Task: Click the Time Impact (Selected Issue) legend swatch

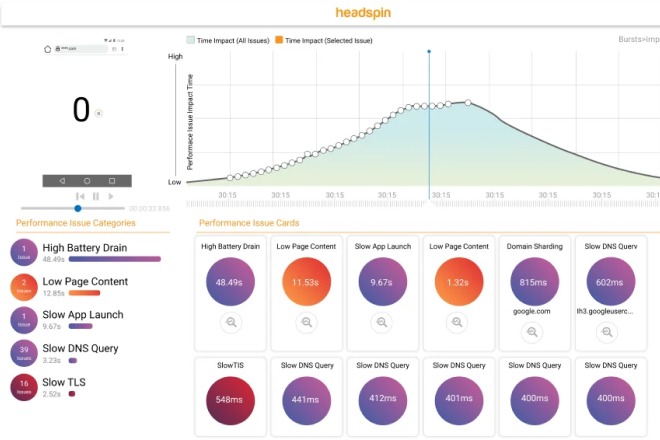Action: pos(280,40)
